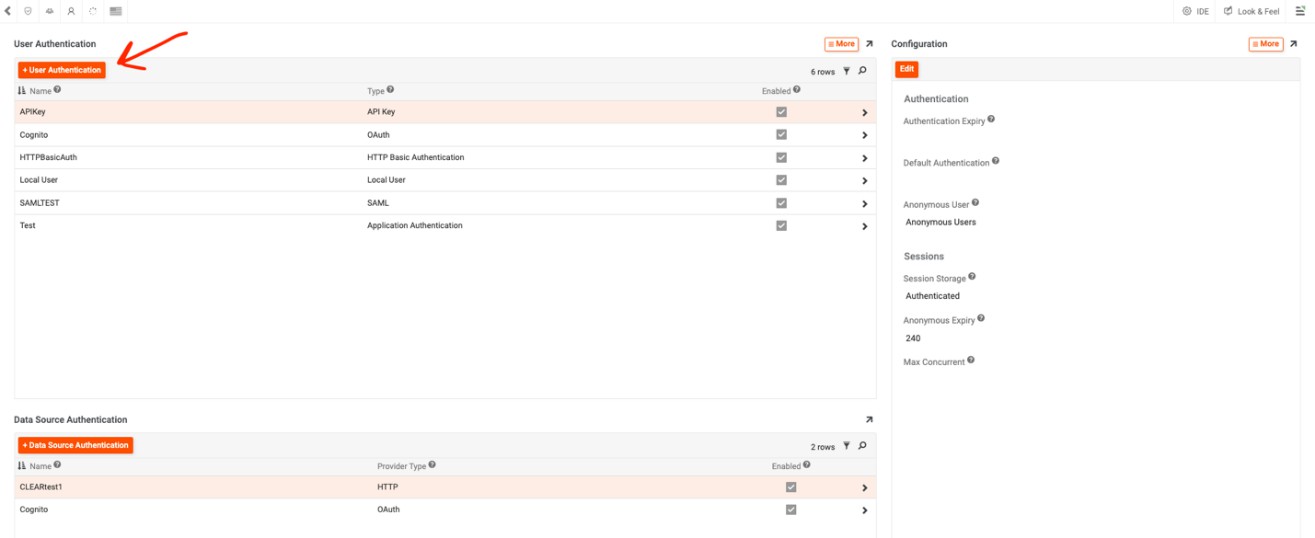Toggle Enabled checkbox for CLEARtest1 data source
Screen dimensions: 1315x538
791,487
